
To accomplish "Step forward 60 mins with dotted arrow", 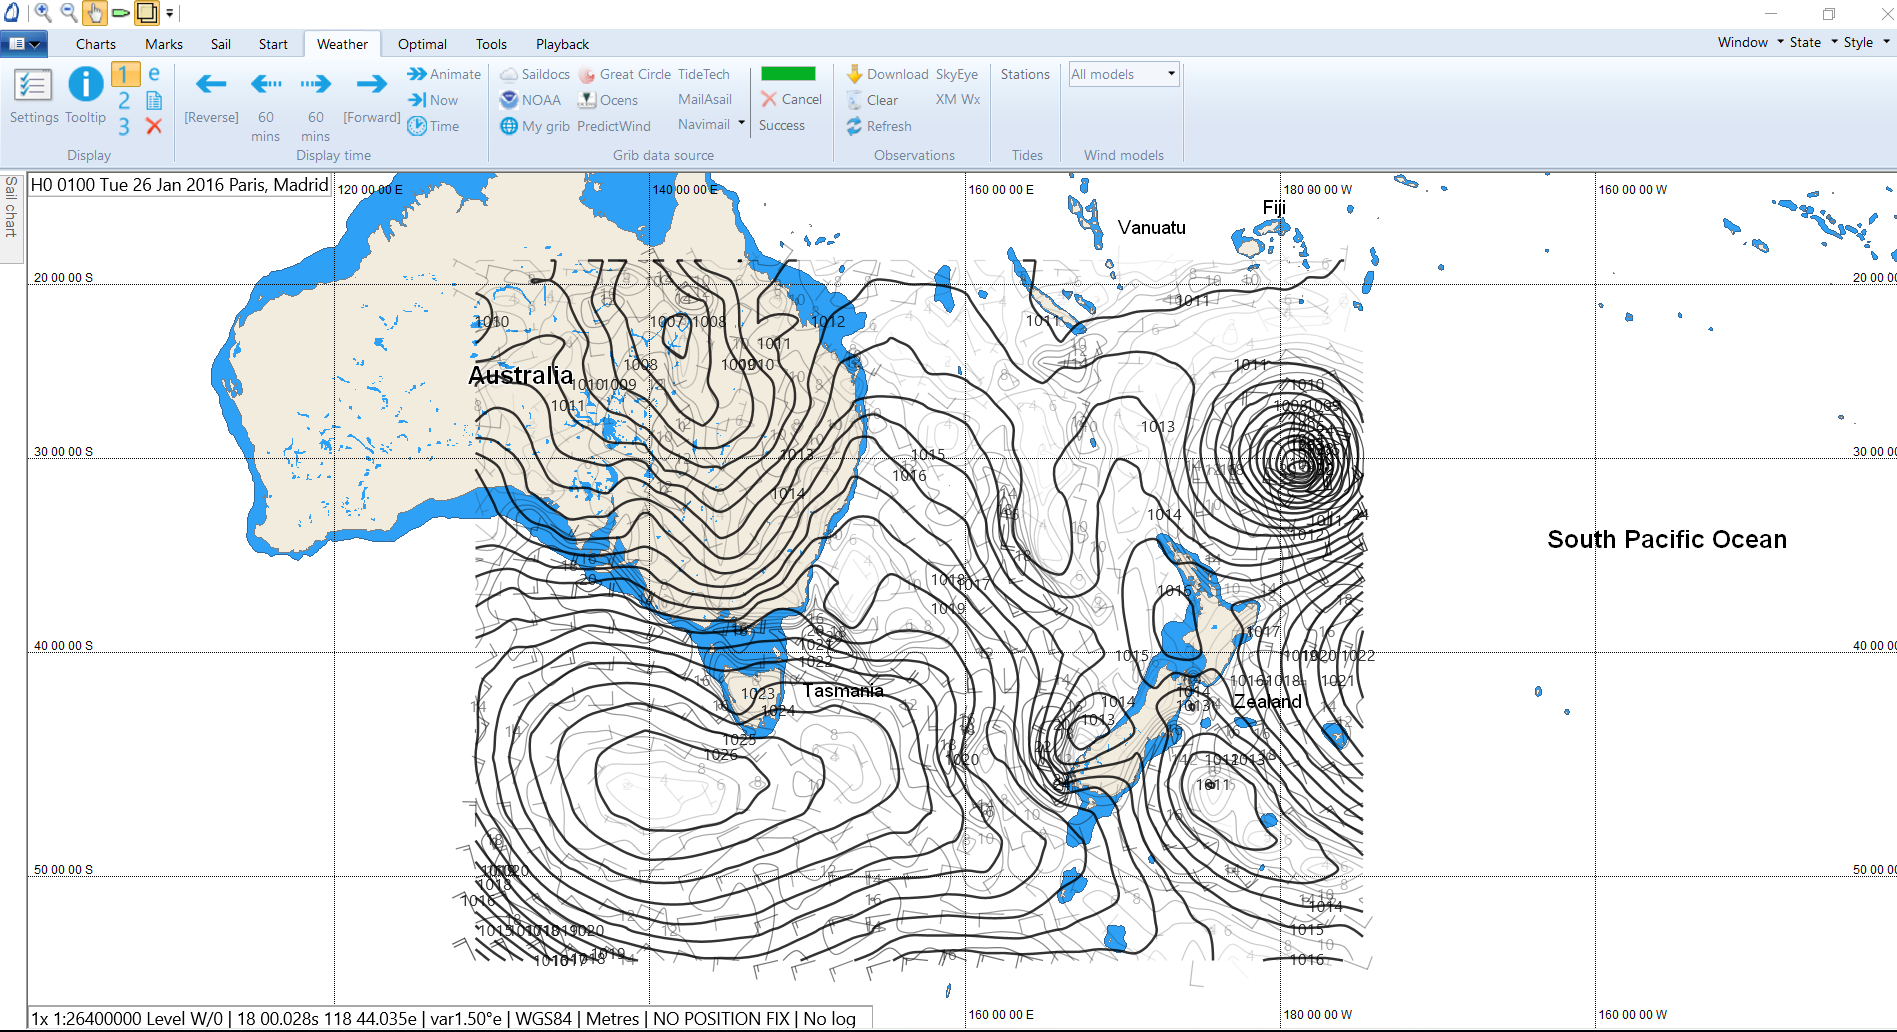I will pos(315,85).
